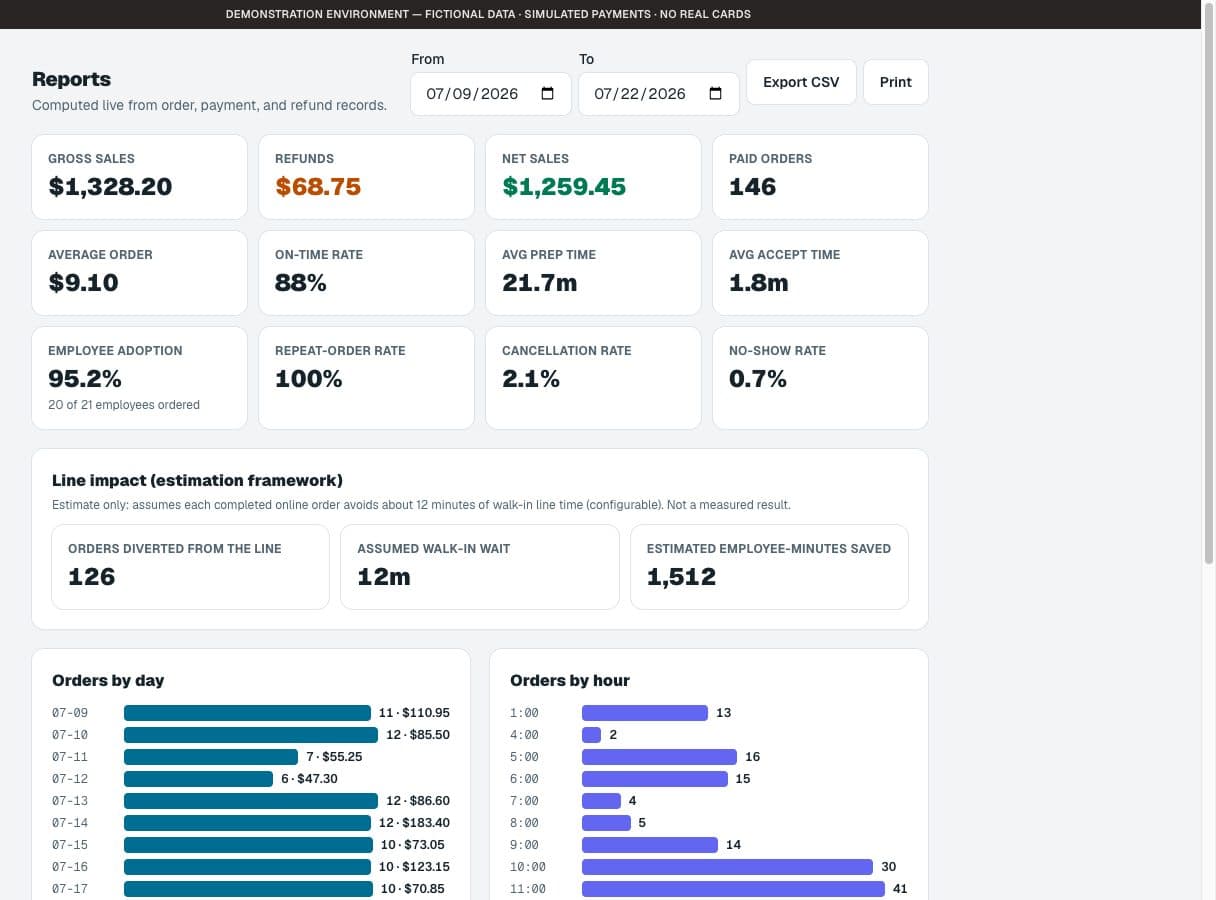Click the '11 · $110.95' label for 07-09
The height and width of the screenshot is (900, 1216).
[x=414, y=713]
